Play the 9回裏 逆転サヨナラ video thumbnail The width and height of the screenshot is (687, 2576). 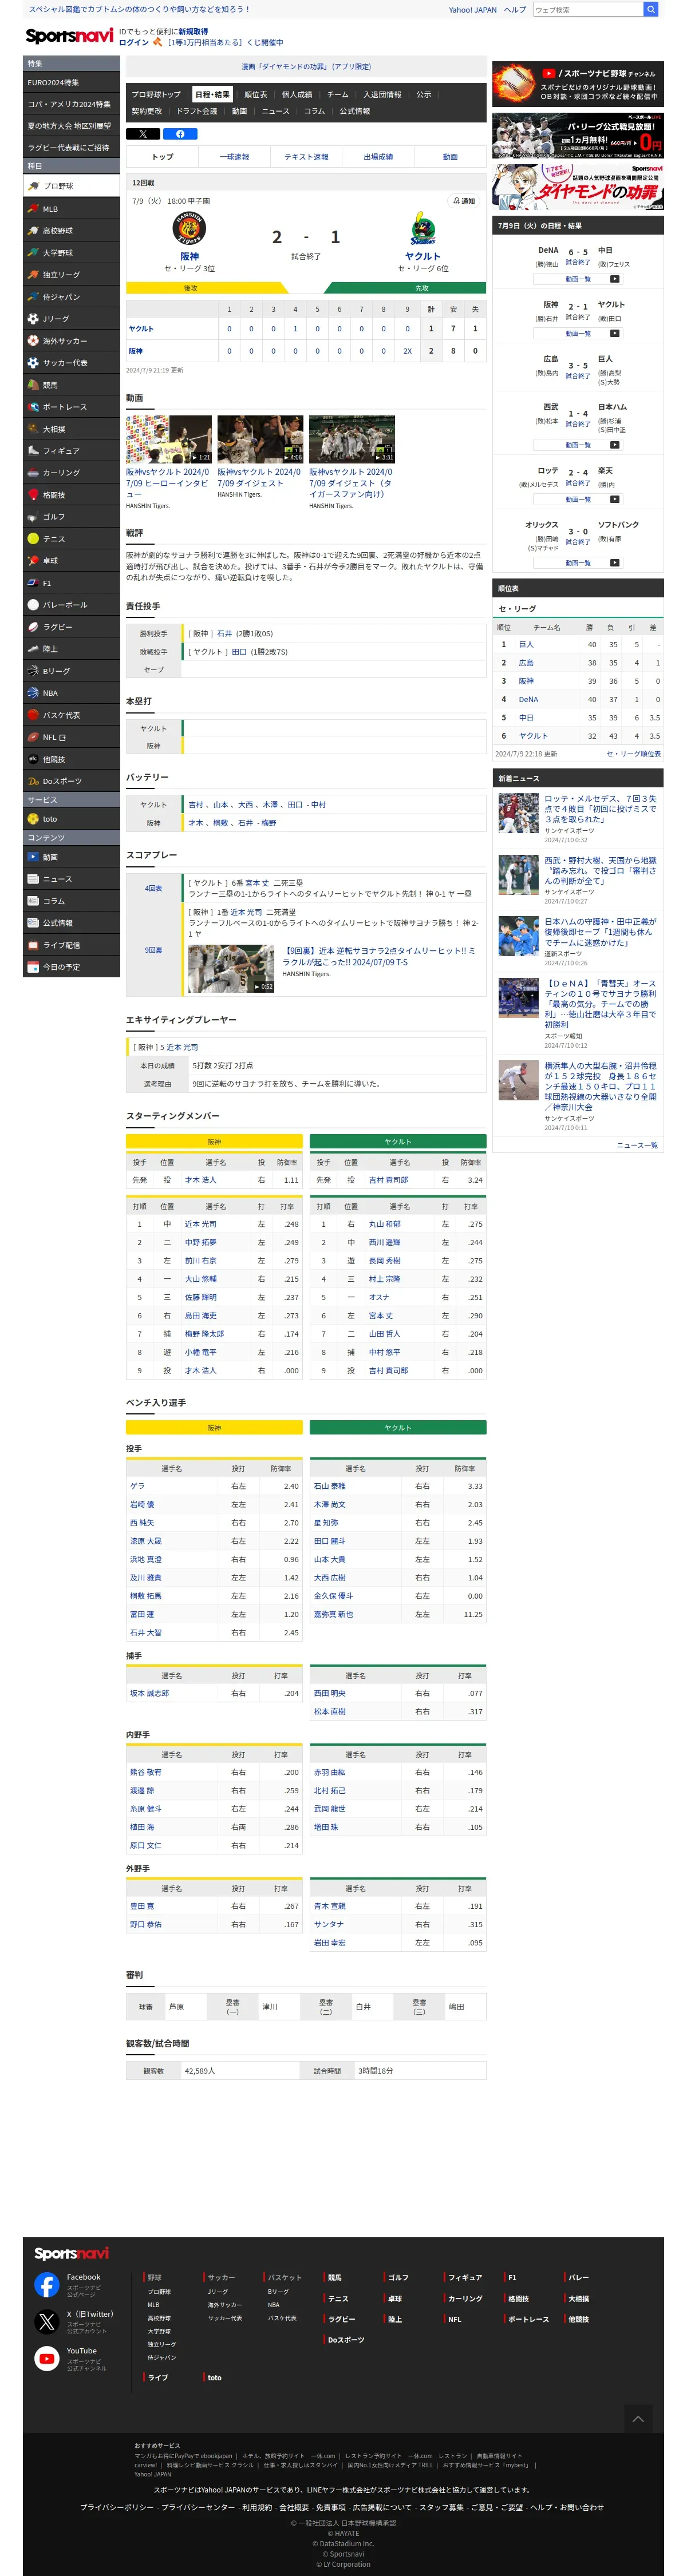(x=231, y=968)
